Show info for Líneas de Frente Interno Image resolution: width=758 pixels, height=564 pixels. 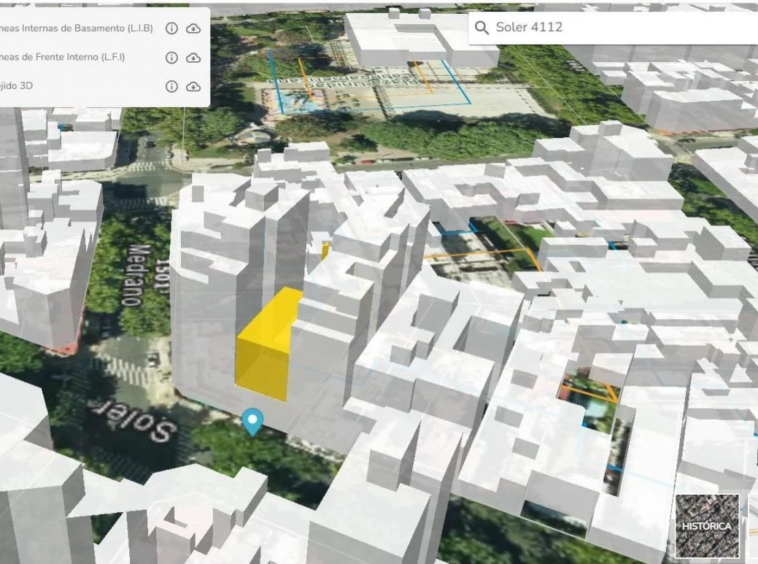171,58
